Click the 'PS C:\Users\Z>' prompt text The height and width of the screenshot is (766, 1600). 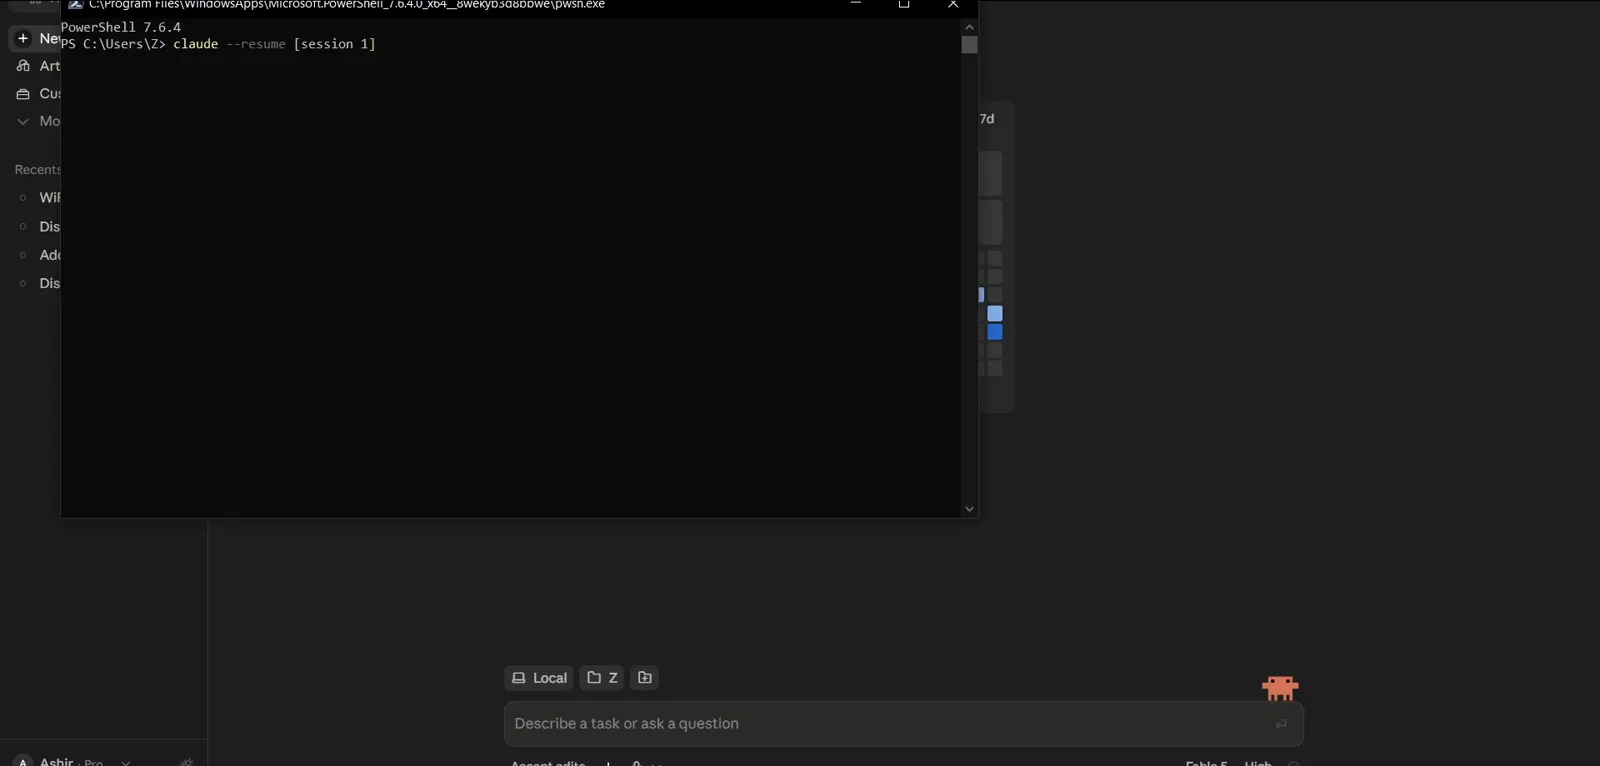tap(113, 44)
